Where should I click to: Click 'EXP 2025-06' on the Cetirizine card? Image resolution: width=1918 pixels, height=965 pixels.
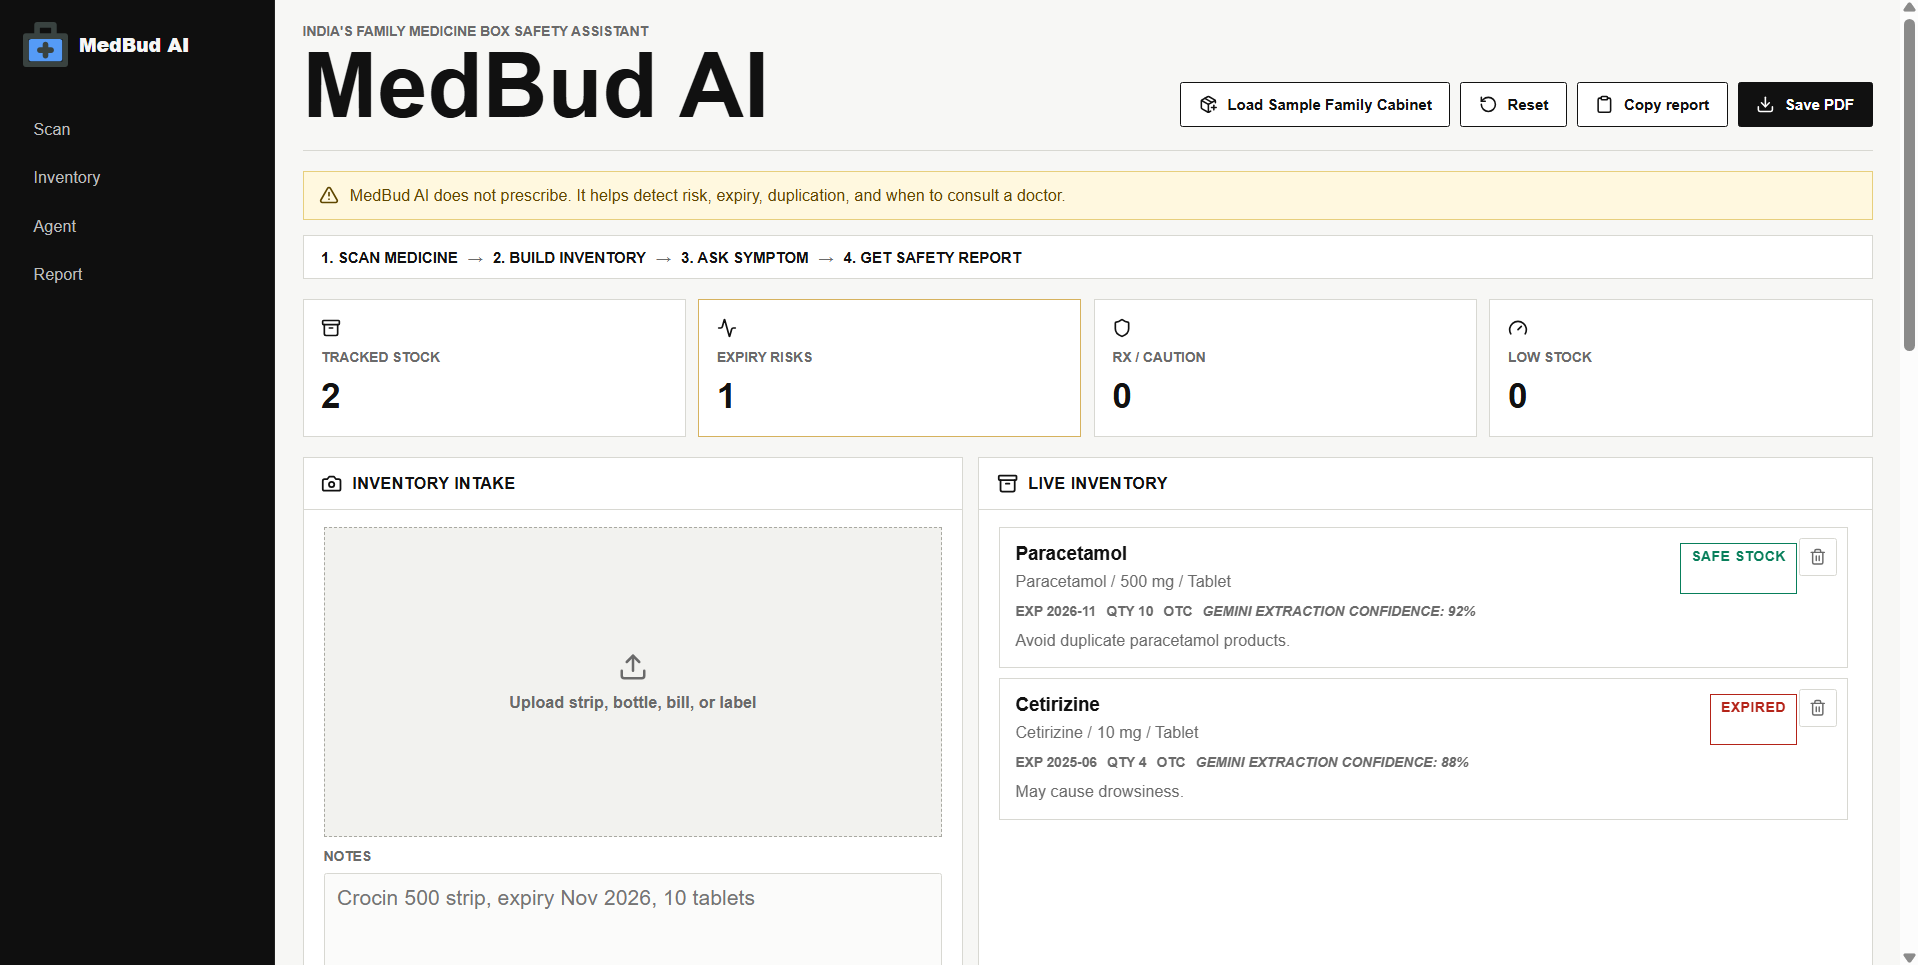click(1056, 762)
